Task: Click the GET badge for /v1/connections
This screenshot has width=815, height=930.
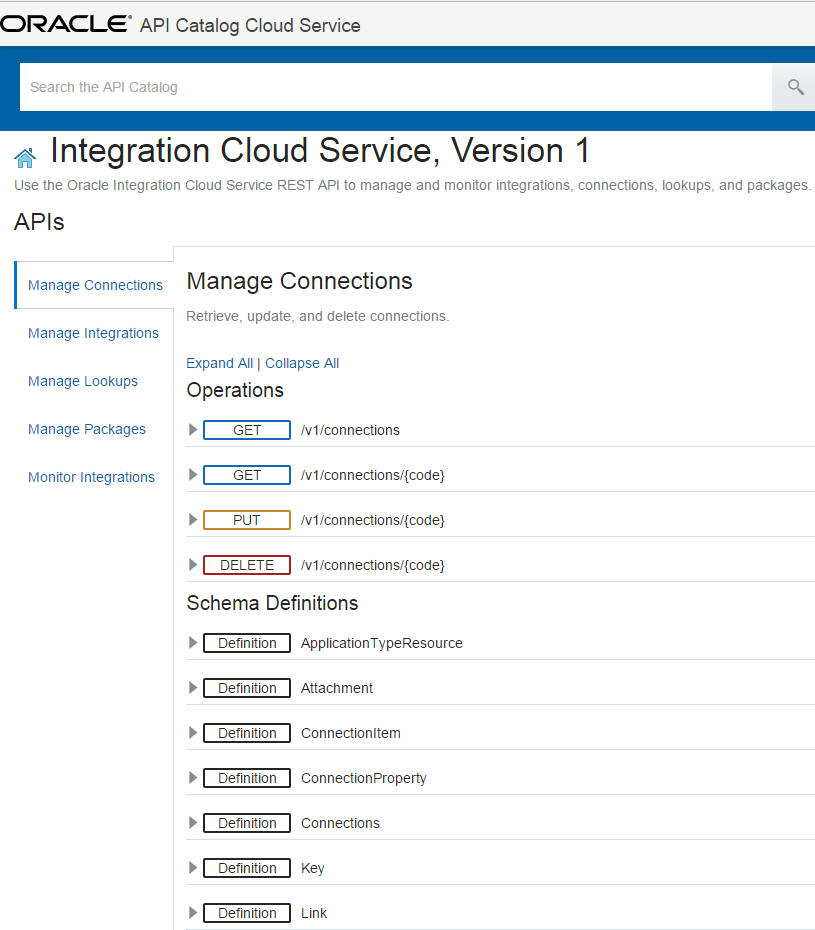Action: 246,429
